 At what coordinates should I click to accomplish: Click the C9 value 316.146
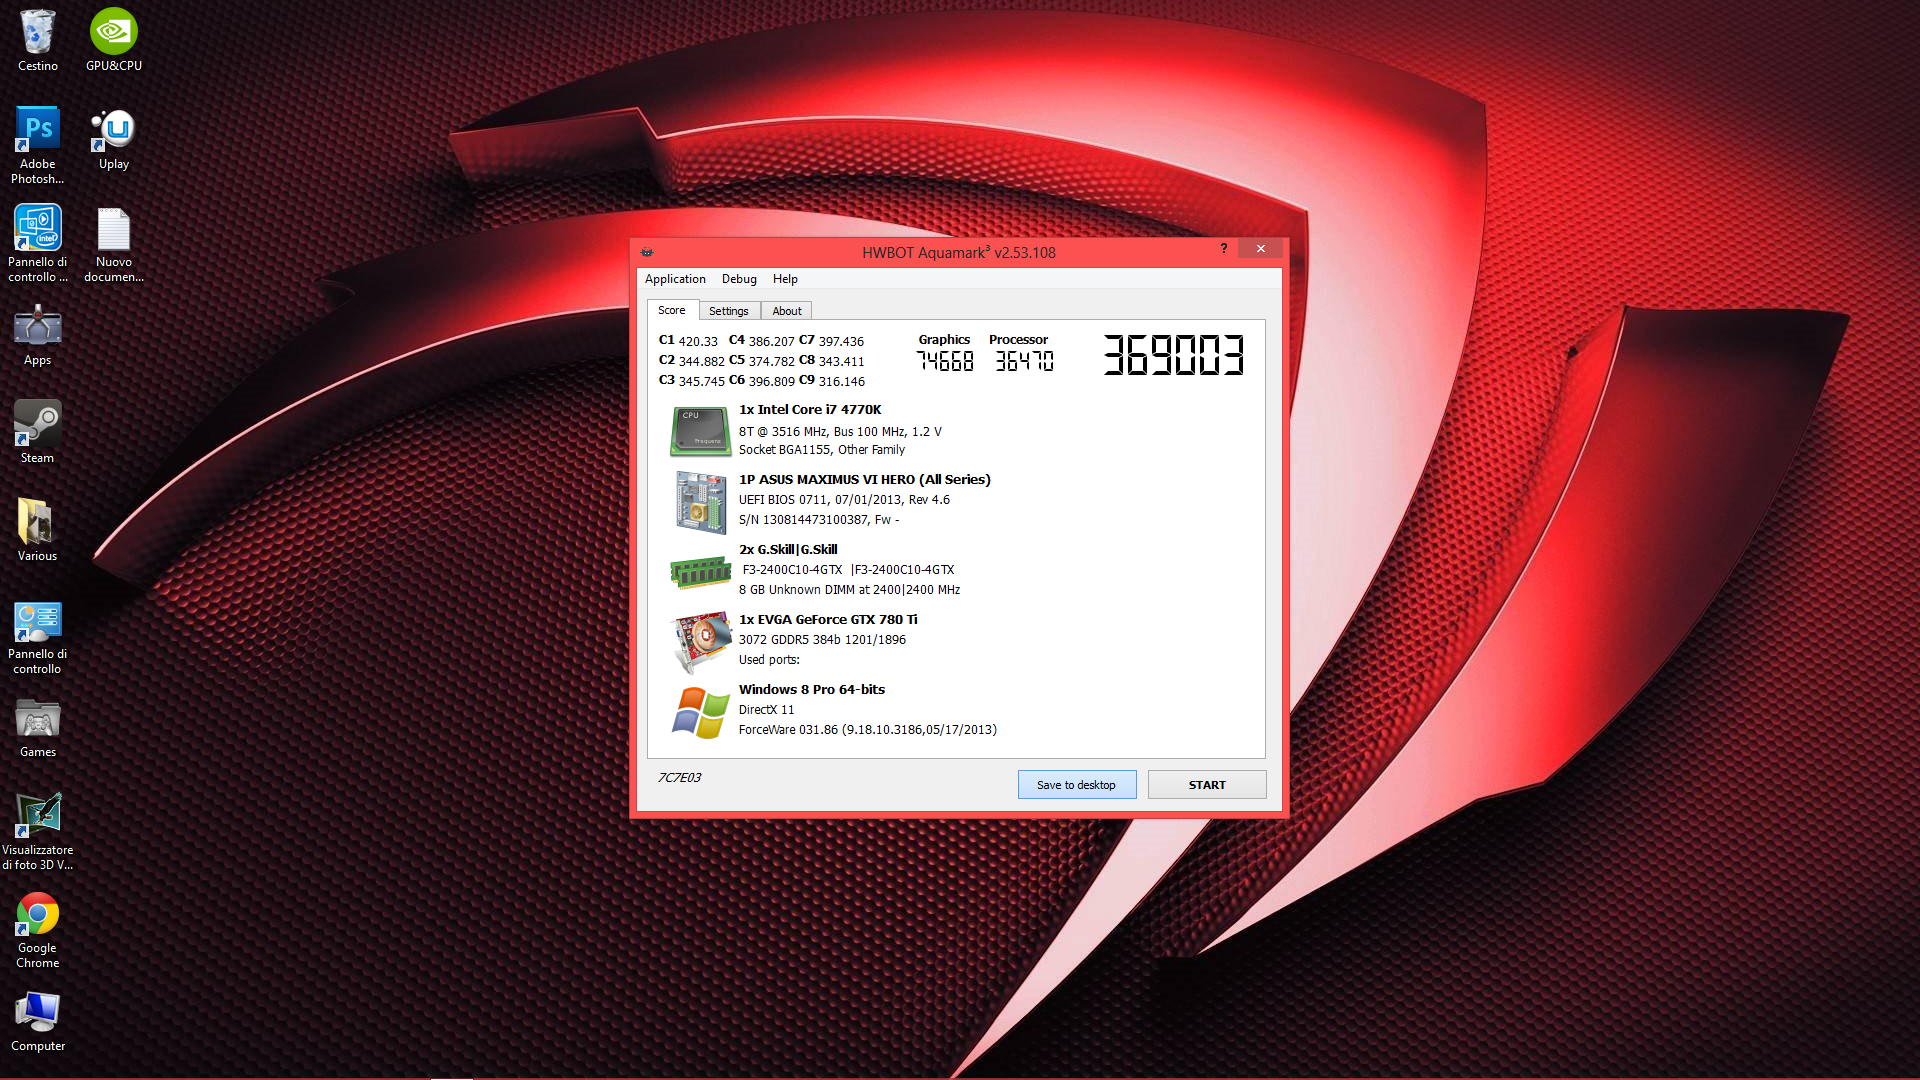click(x=842, y=381)
